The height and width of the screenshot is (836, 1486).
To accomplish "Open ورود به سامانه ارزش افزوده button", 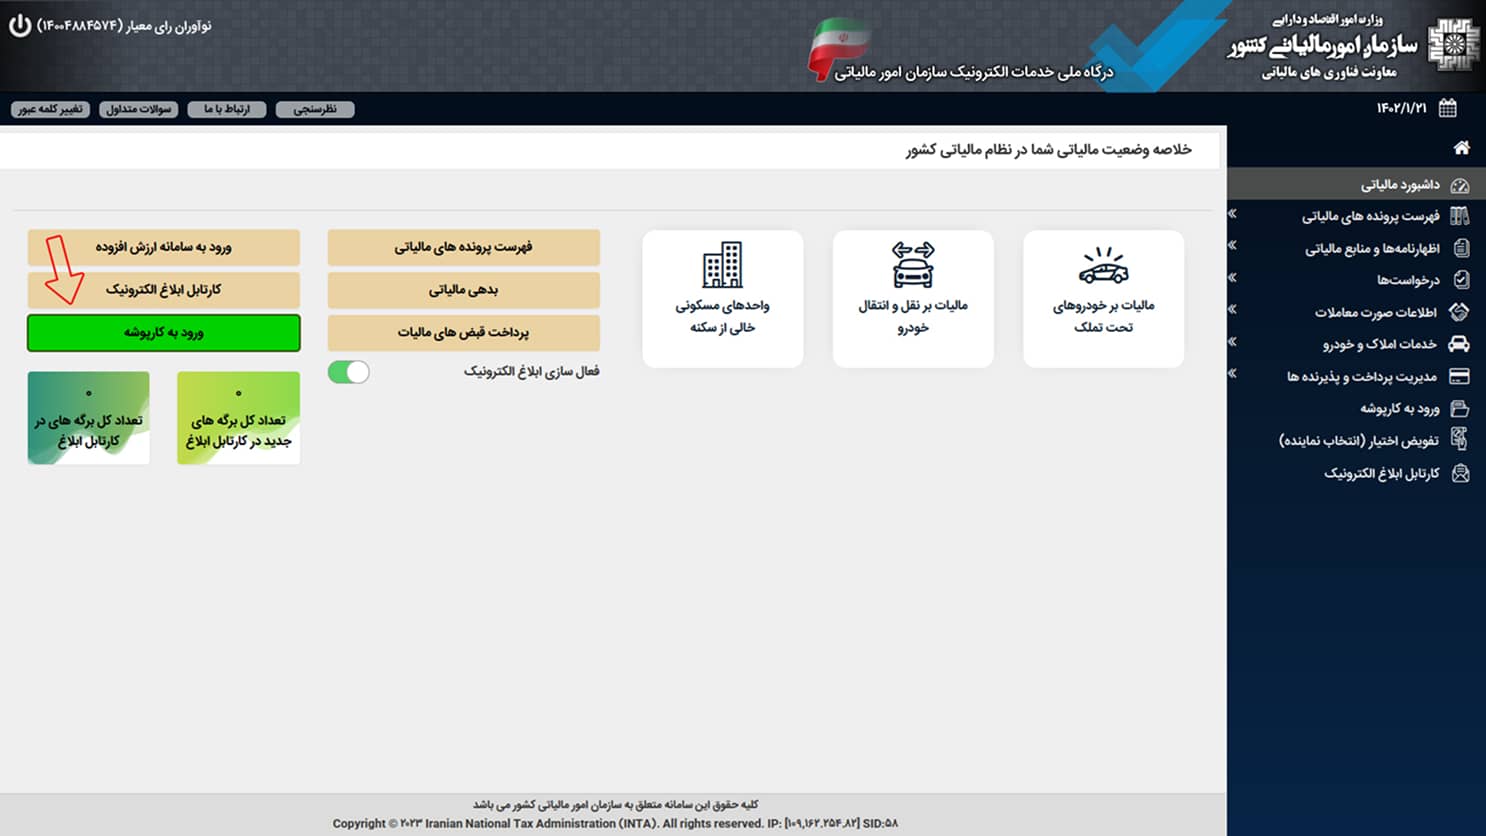I will click(164, 247).
